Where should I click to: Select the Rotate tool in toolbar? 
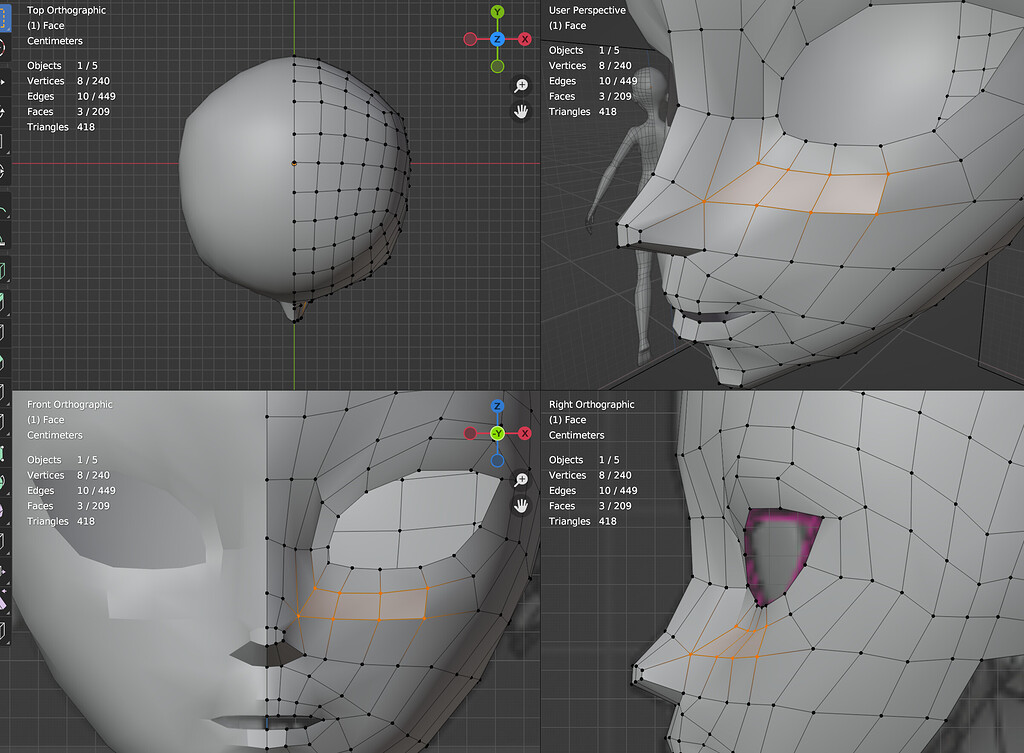click(x=3, y=112)
